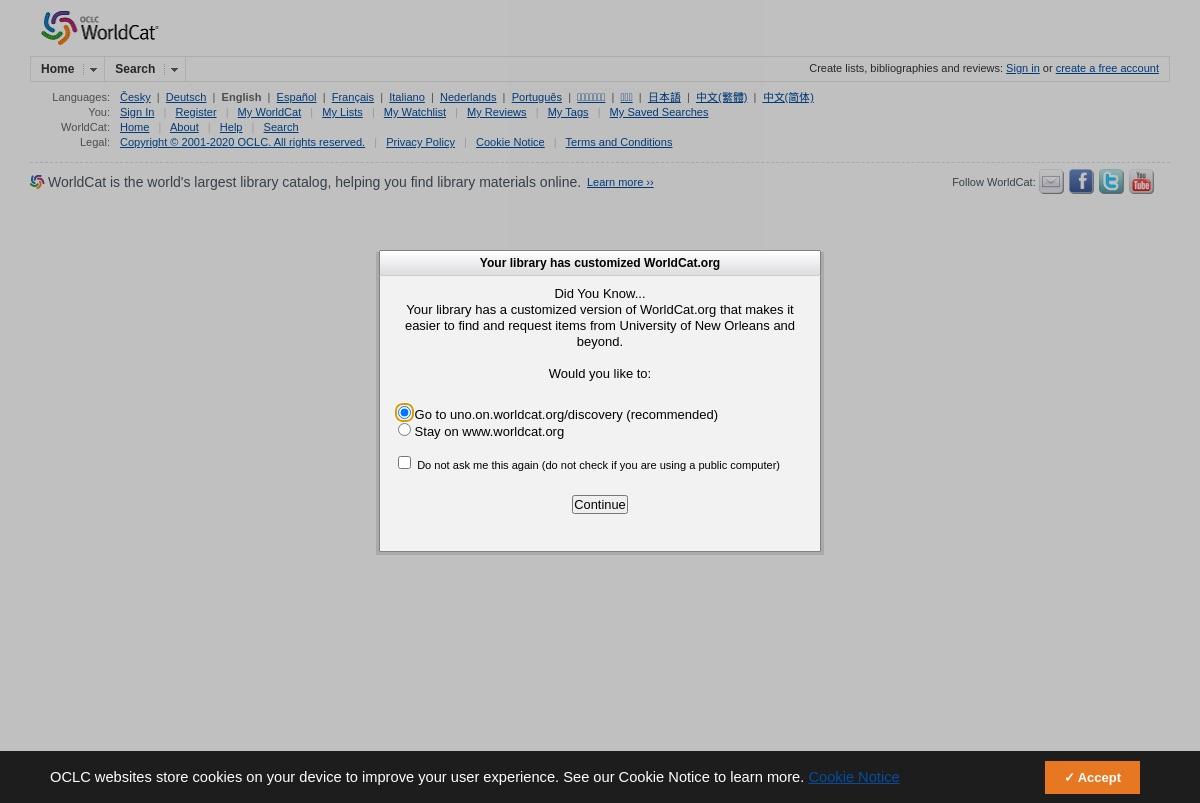
Task: Open the Privacy Policy link
Action: tap(420, 142)
